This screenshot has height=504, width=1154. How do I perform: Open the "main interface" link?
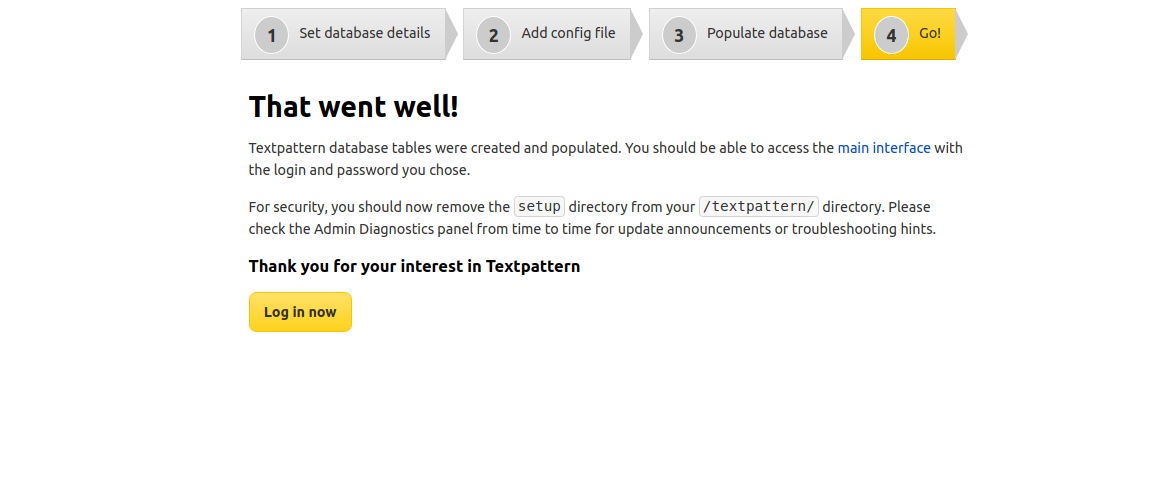click(x=884, y=148)
